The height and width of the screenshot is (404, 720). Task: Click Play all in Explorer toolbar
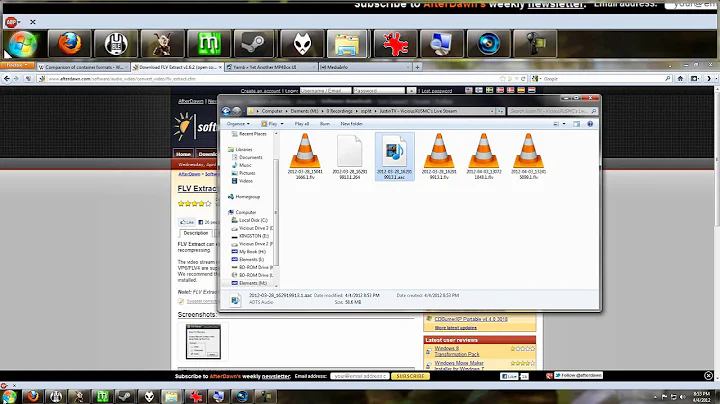click(x=302, y=124)
